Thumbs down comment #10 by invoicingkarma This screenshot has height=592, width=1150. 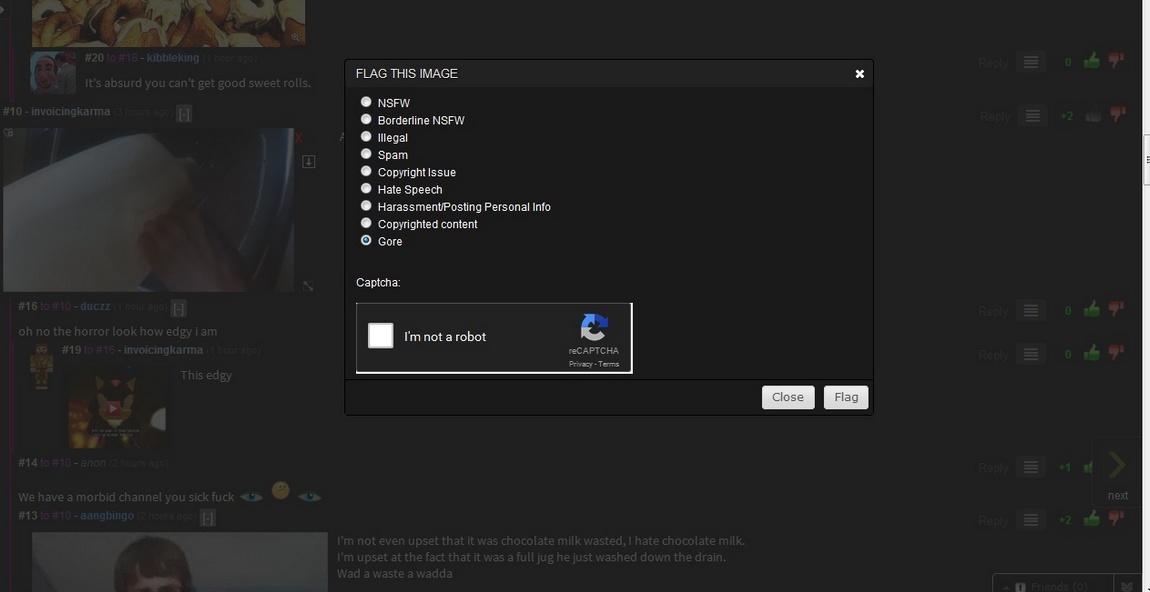click(x=1117, y=115)
